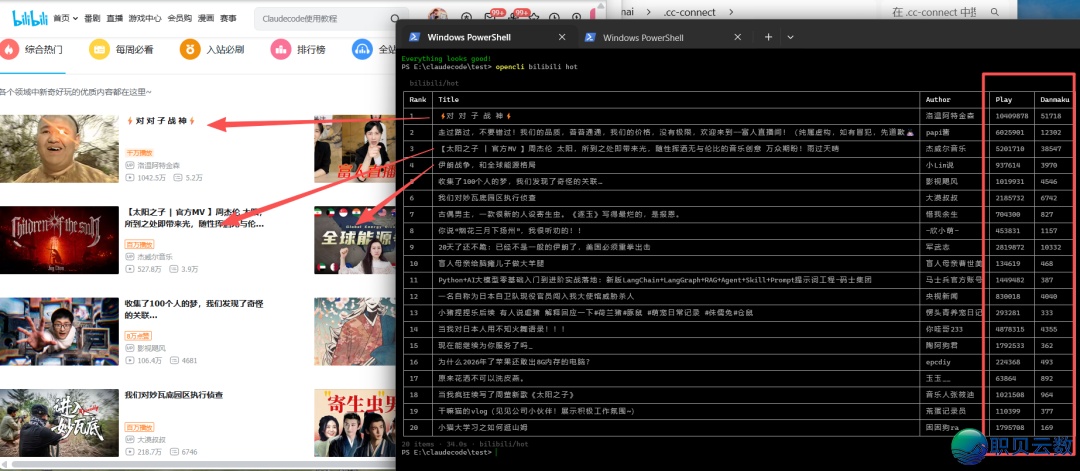Open 漫画 in the bilibili navigation
Image resolution: width=1080 pixels, height=471 pixels.
coord(206,19)
